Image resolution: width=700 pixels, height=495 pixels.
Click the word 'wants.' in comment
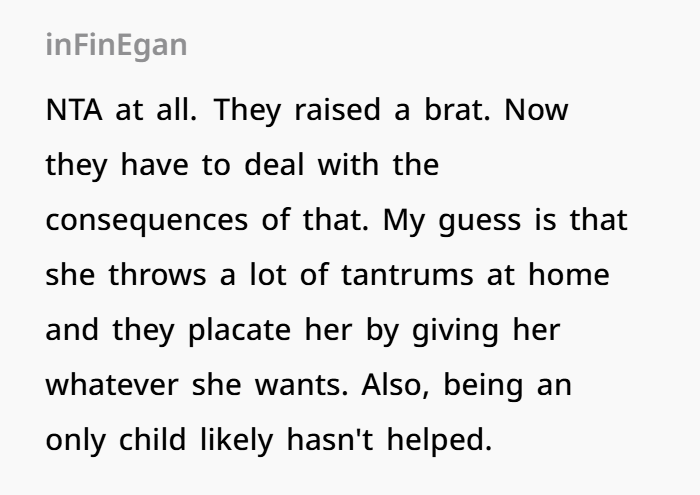(301, 386)
